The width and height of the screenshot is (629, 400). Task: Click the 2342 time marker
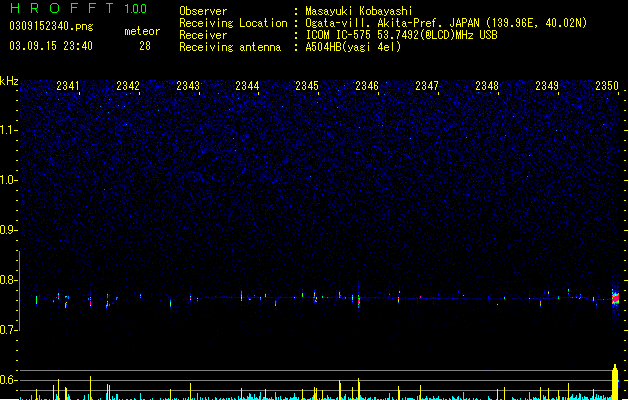[128, 86]
